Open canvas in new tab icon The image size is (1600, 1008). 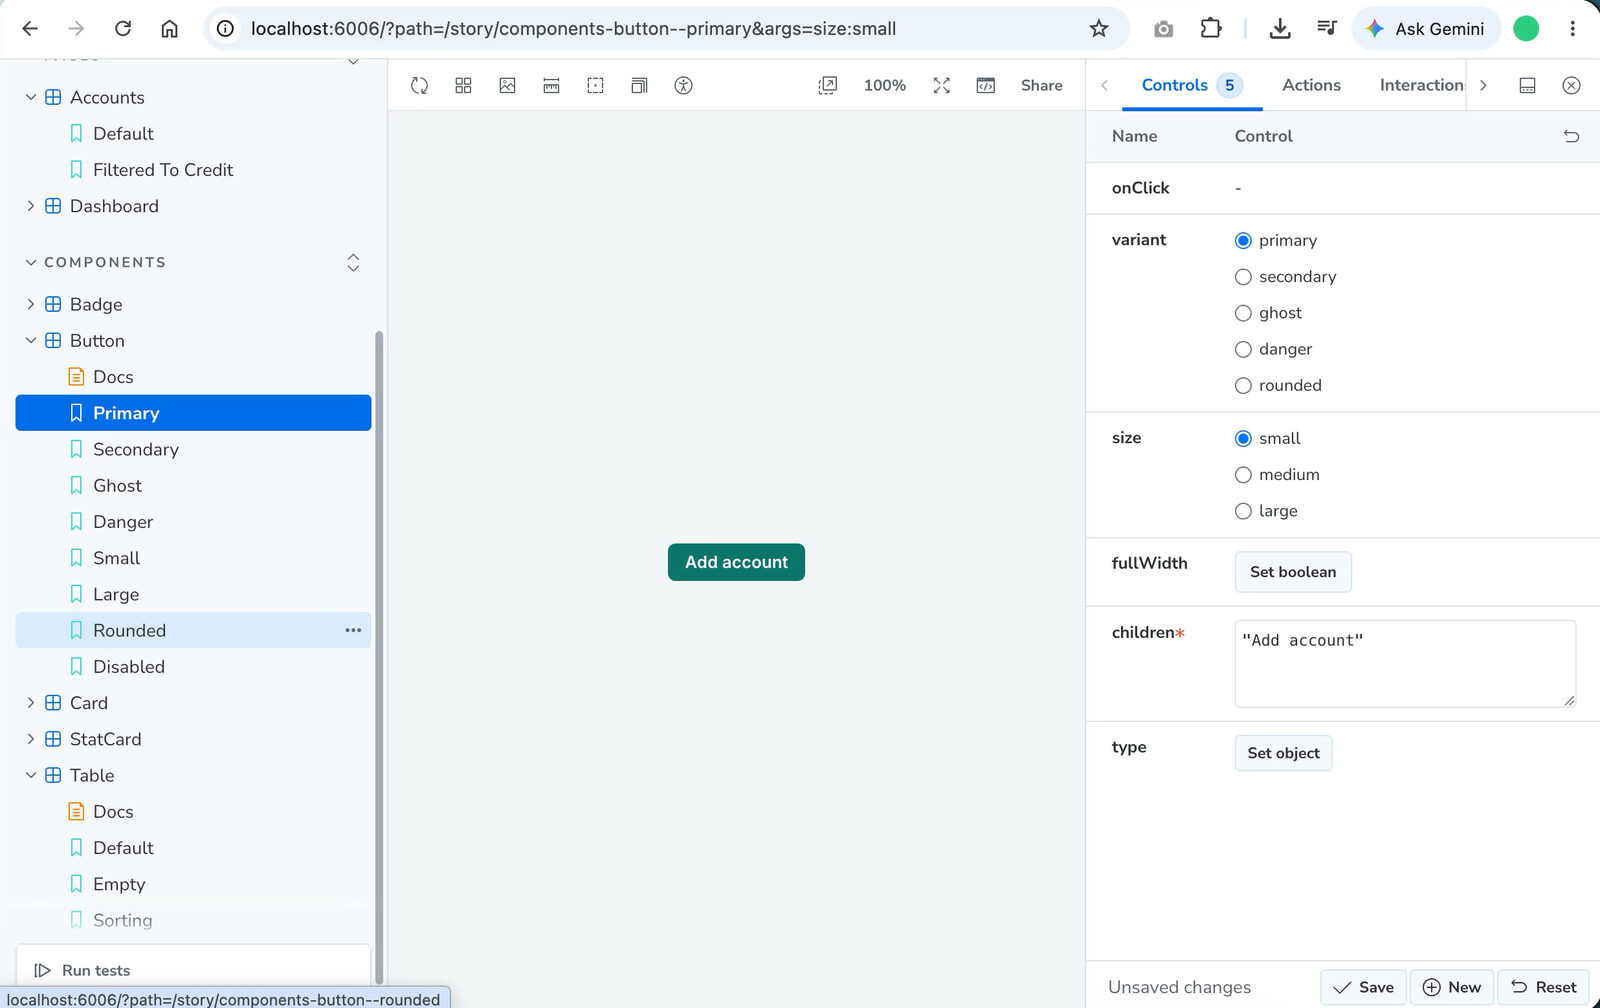point(827,85)
